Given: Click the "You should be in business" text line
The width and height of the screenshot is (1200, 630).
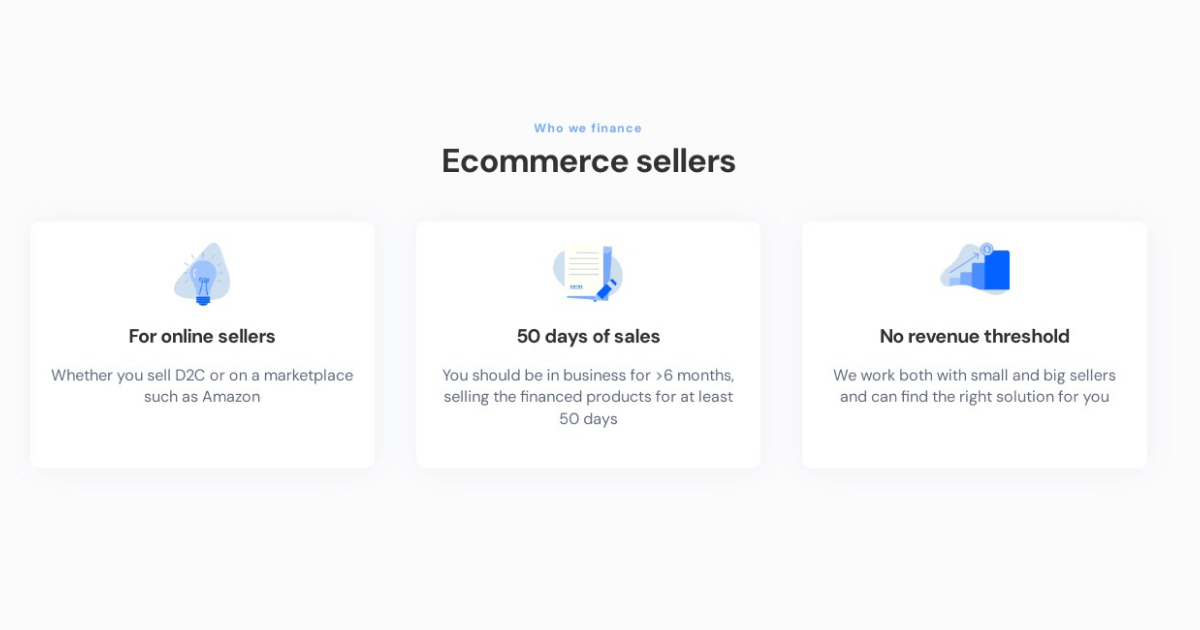Looking at the screenshot, I should coord(588,375).
